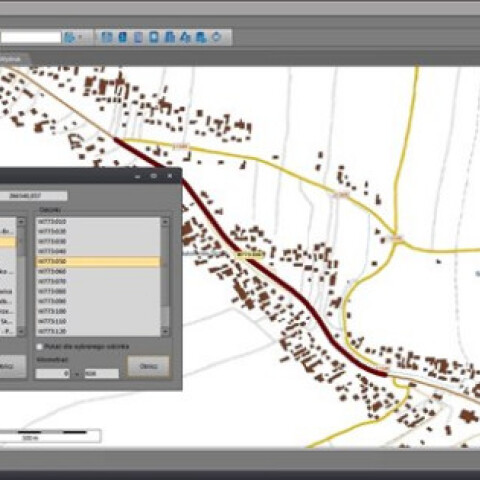This screenshot has width=480, height=480.
Task: Click the down arrow of the segment list scrollbar
Action: pyautogui.click(x=165, y=331)
